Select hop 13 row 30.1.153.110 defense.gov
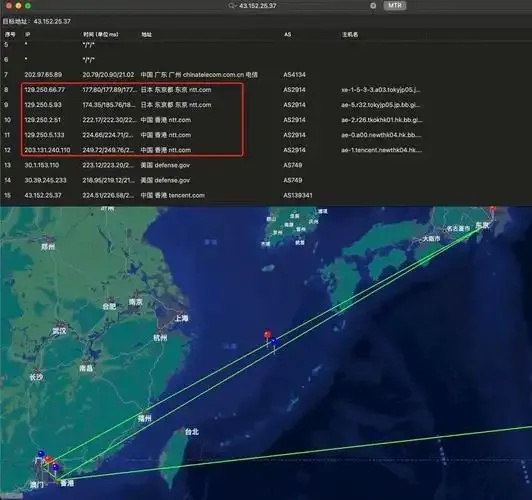 pyautogui.click(x=266, y=165)
